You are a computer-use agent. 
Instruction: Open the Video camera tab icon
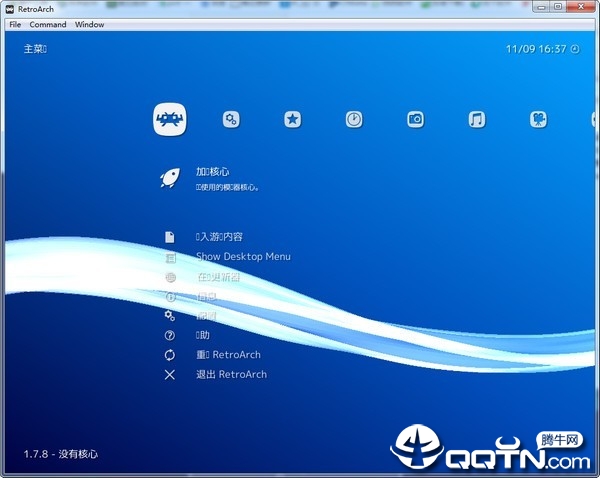click(x=538, y=119)
